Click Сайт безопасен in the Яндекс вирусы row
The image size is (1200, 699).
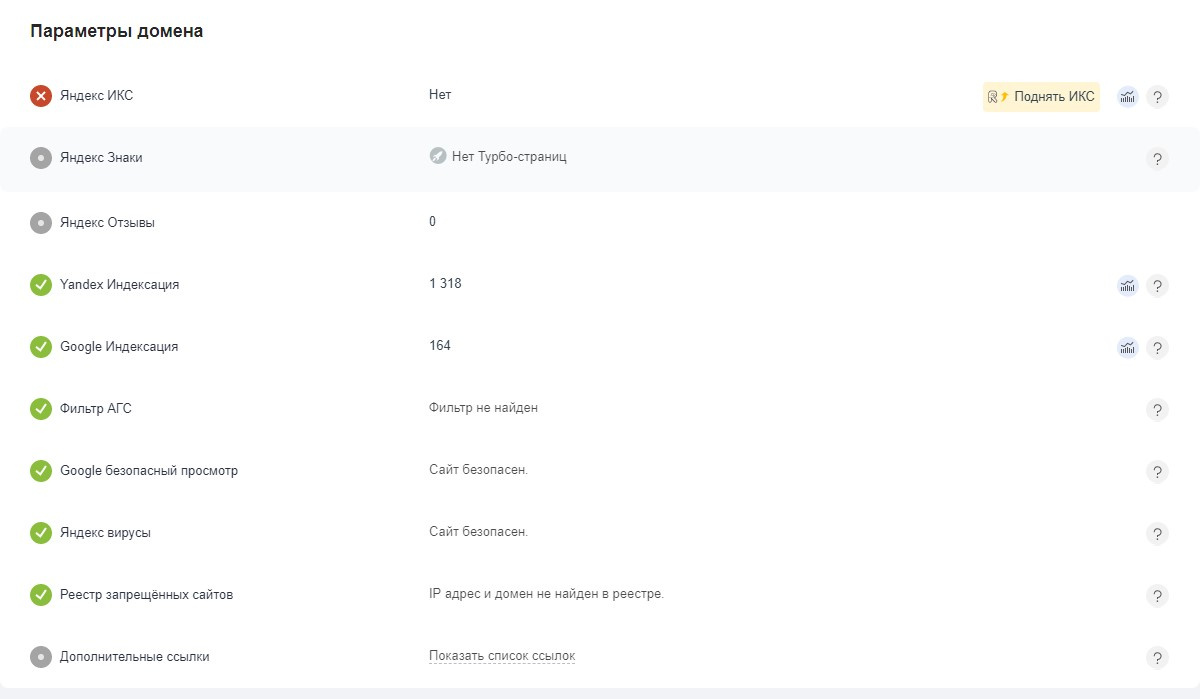[478, 532]
